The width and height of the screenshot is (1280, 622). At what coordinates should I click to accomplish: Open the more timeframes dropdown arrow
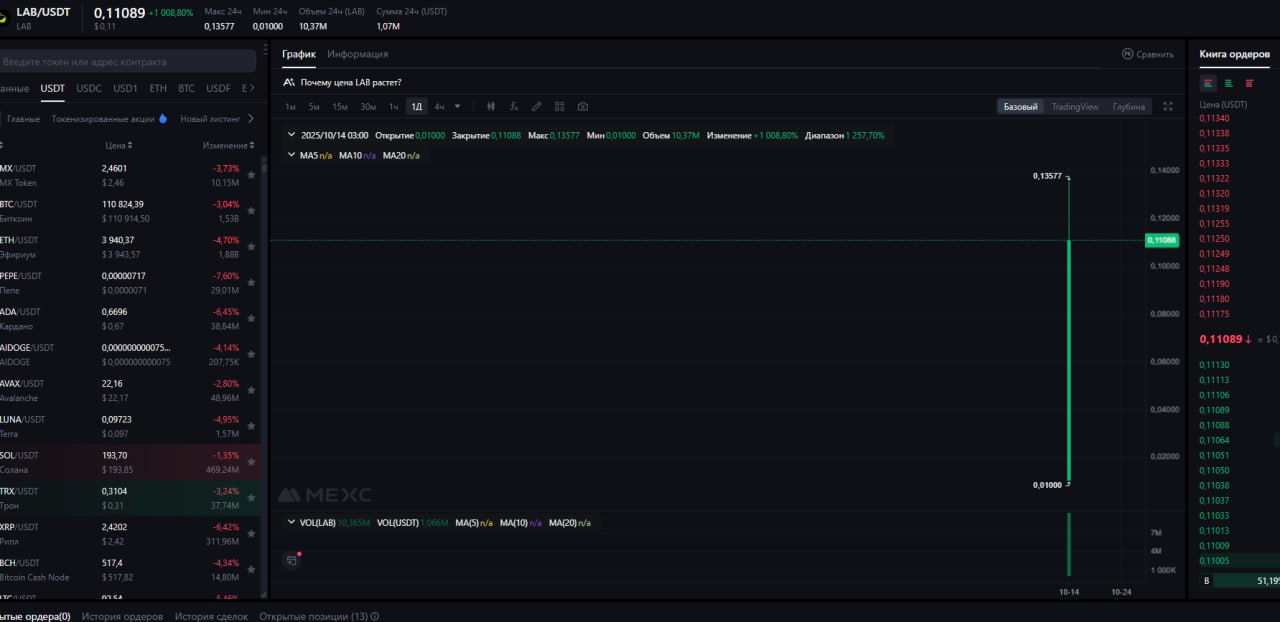pos(458,106)
